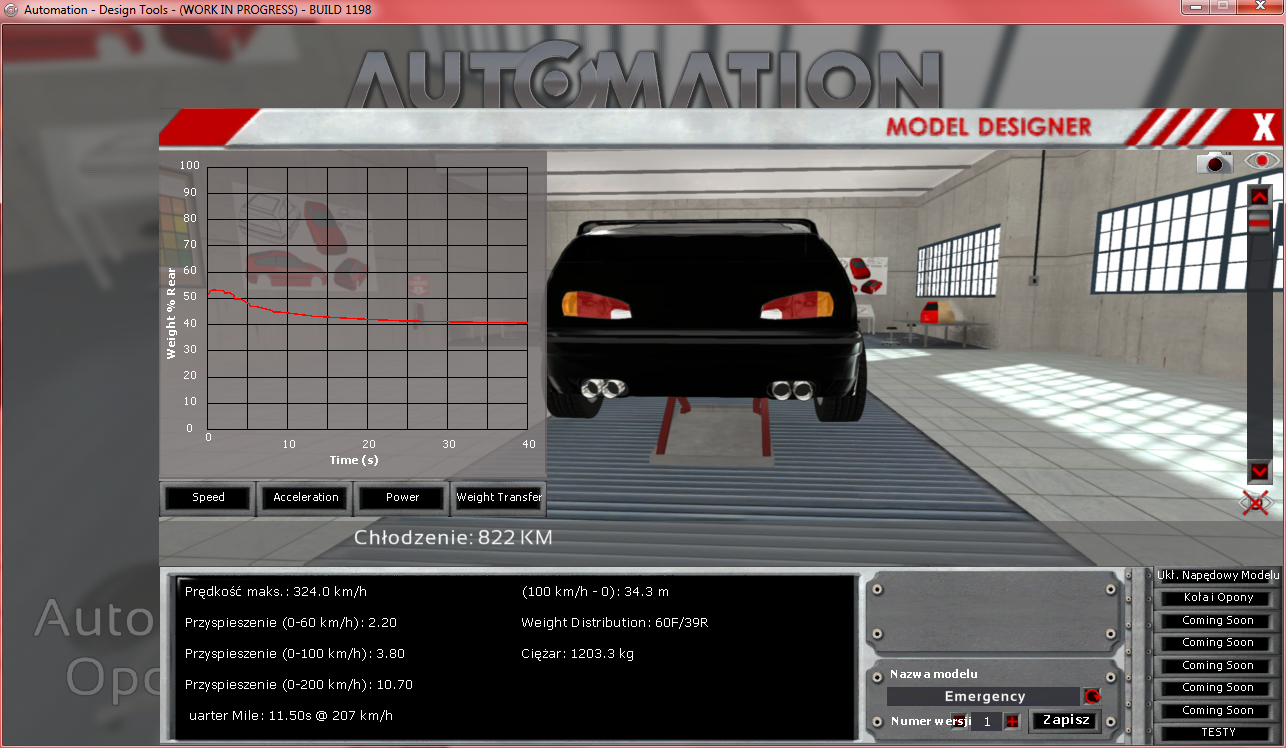The height and width of the screenshot is (748, 1286).
Task: Increase version number with the red plus
Action: coord(1012,721)
